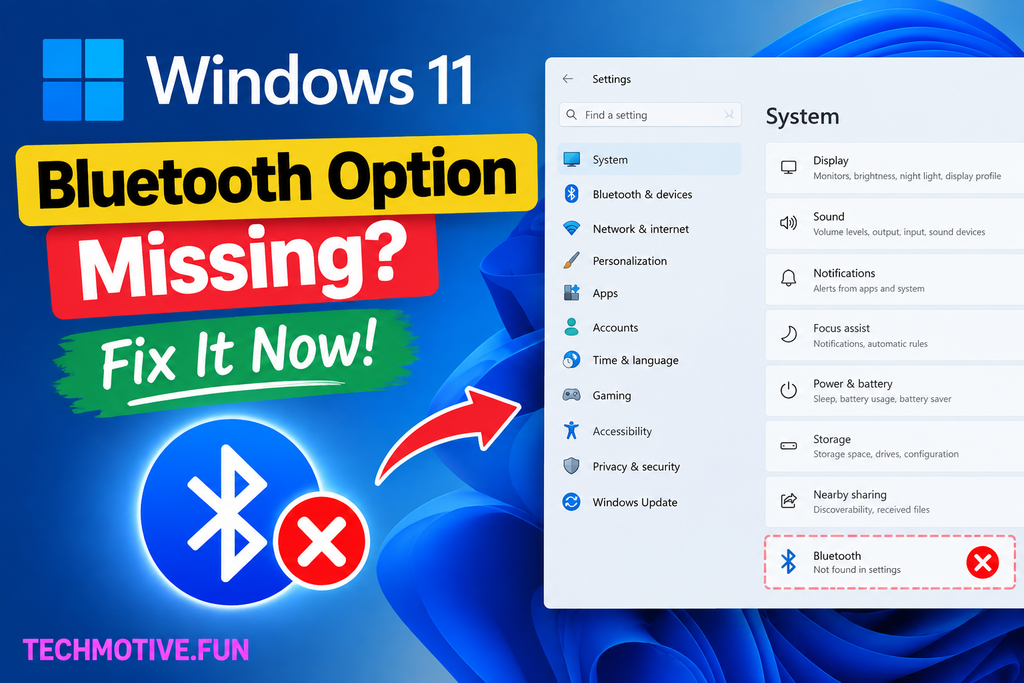The width and height of the screenshot is (1024, 683).
Task: Click the Focus assist moon icon
Action: 789,335
